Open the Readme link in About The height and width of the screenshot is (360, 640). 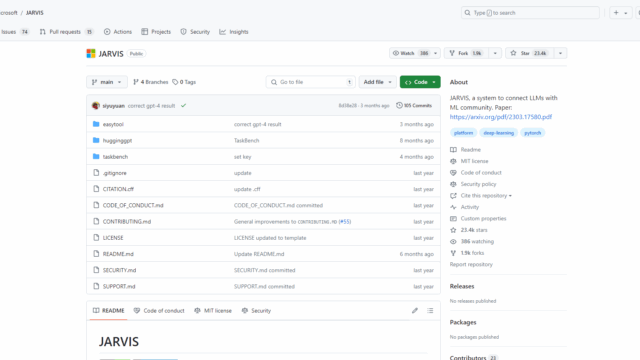(x=465, y=150)
